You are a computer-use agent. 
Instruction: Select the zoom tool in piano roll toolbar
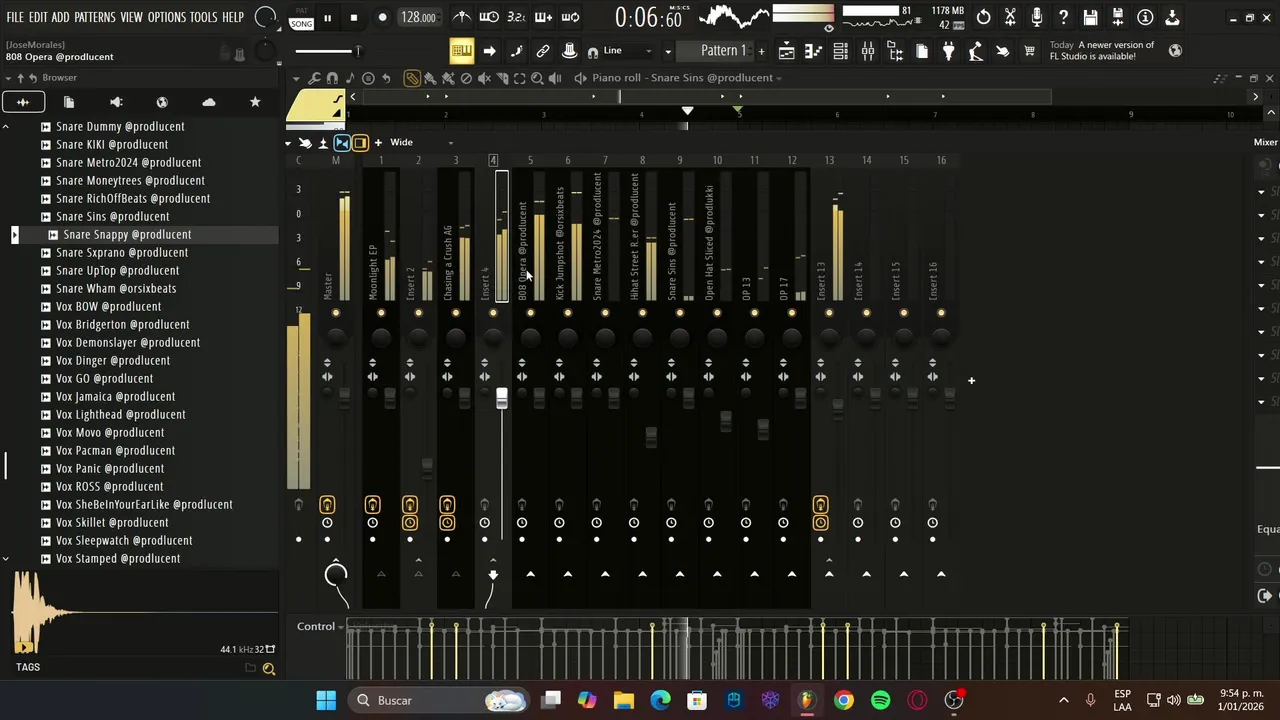pyautogui.click(x=537, y=78)
